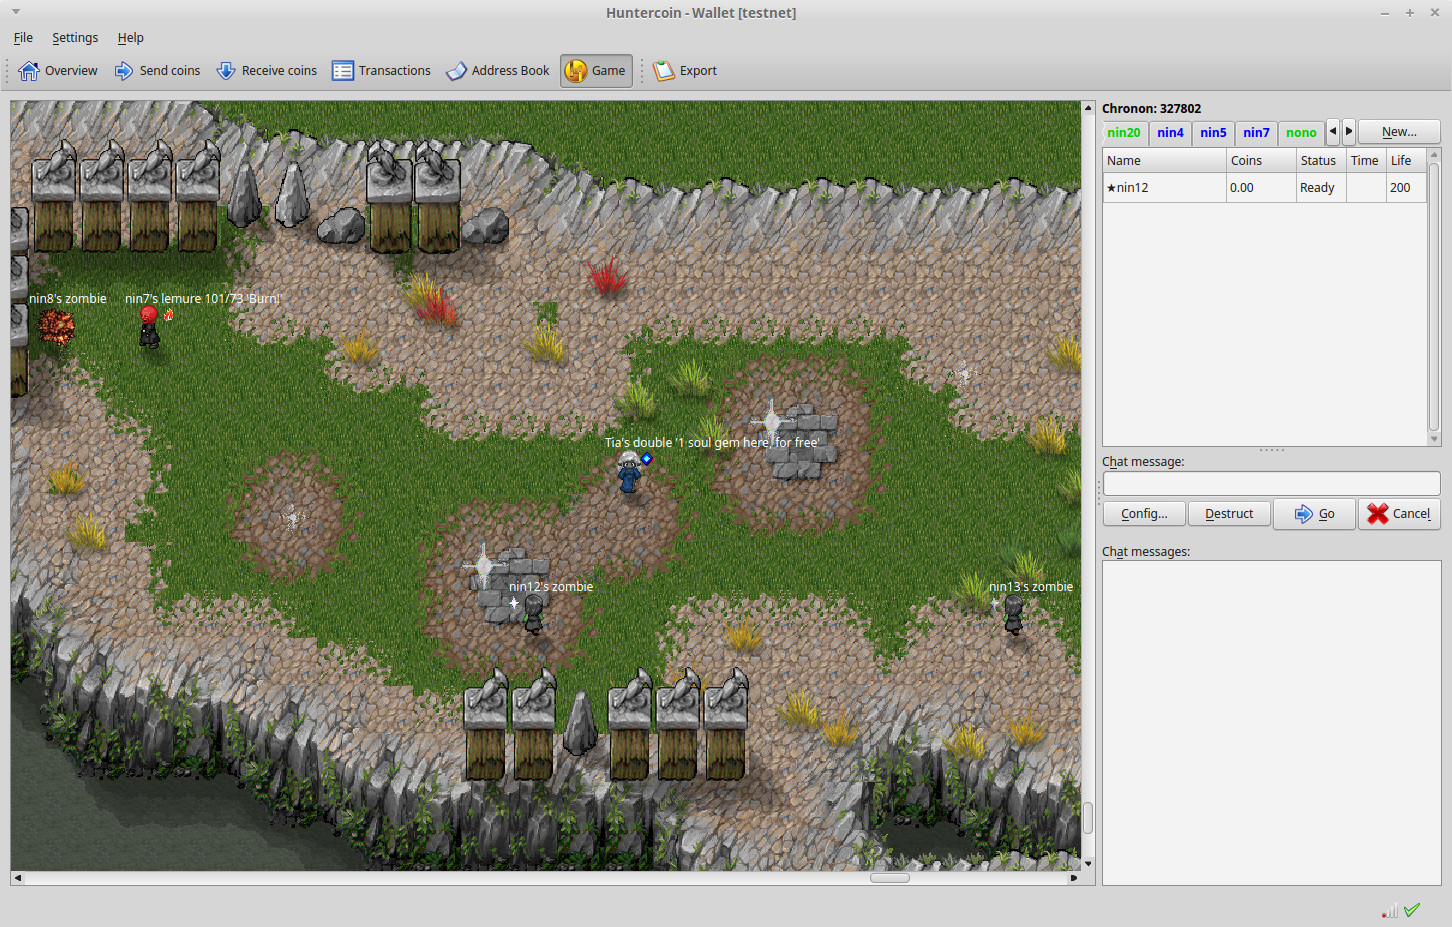Image resolution: width=1452 pixels, height=927 pixels.
Task: Click Tia's double character on the map
Action: pyautogui.click(x=628, y=472)
